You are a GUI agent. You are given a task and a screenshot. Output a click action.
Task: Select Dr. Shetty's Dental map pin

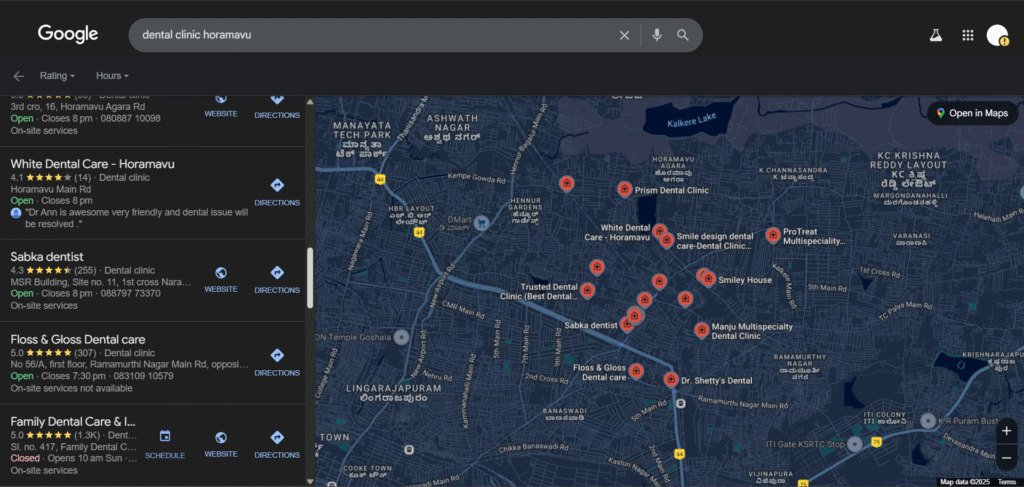(670, 379)
